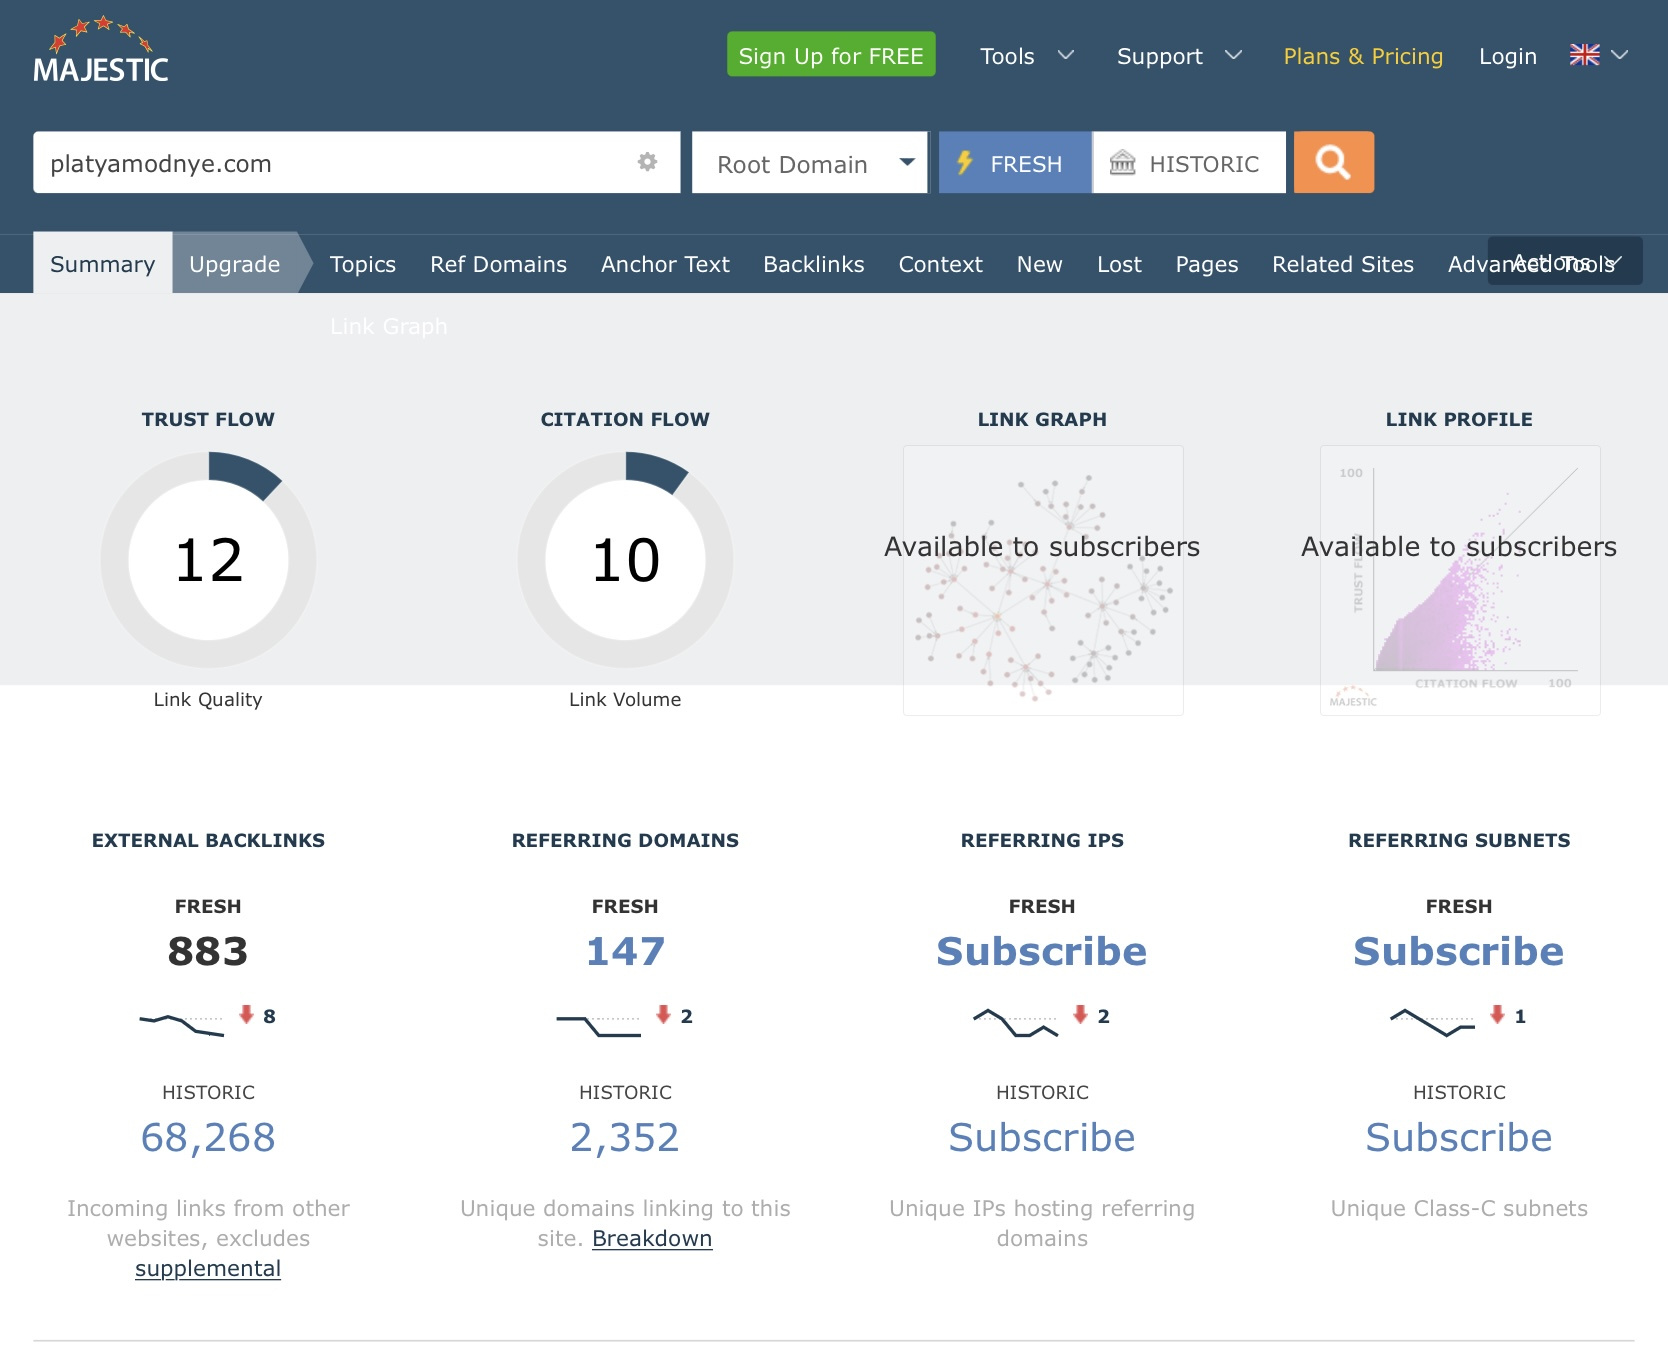This screenshot has width=1668, height=1367.
Task: Open the search settings gear icon
Action: tap(648, 162)
